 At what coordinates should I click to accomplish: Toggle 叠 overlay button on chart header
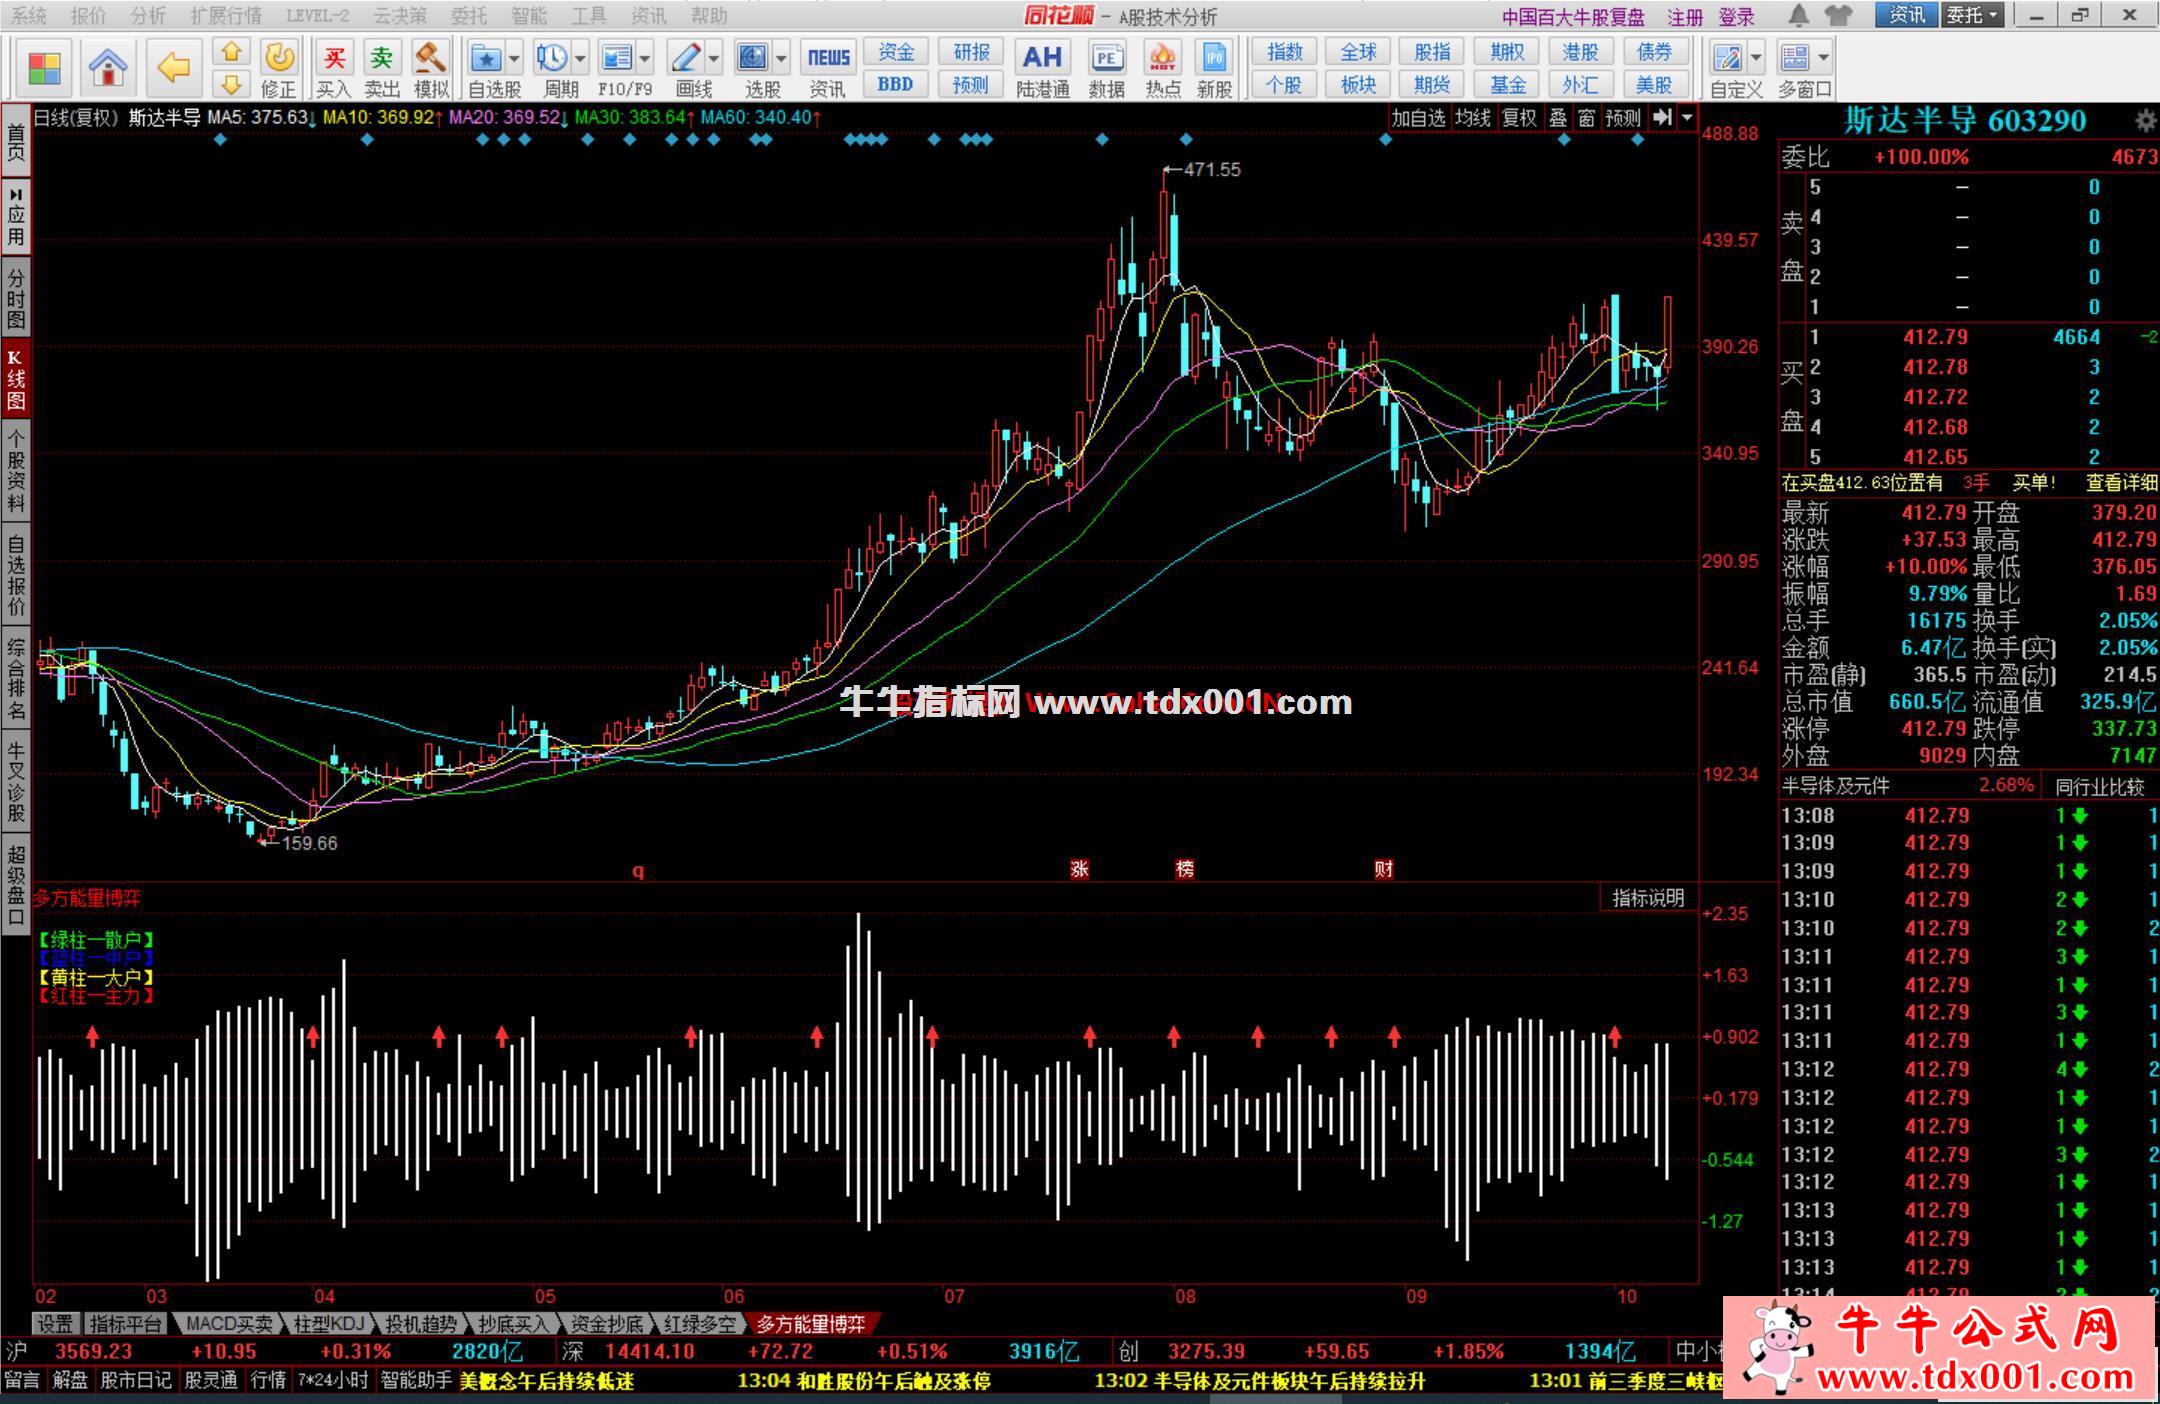1558,118
